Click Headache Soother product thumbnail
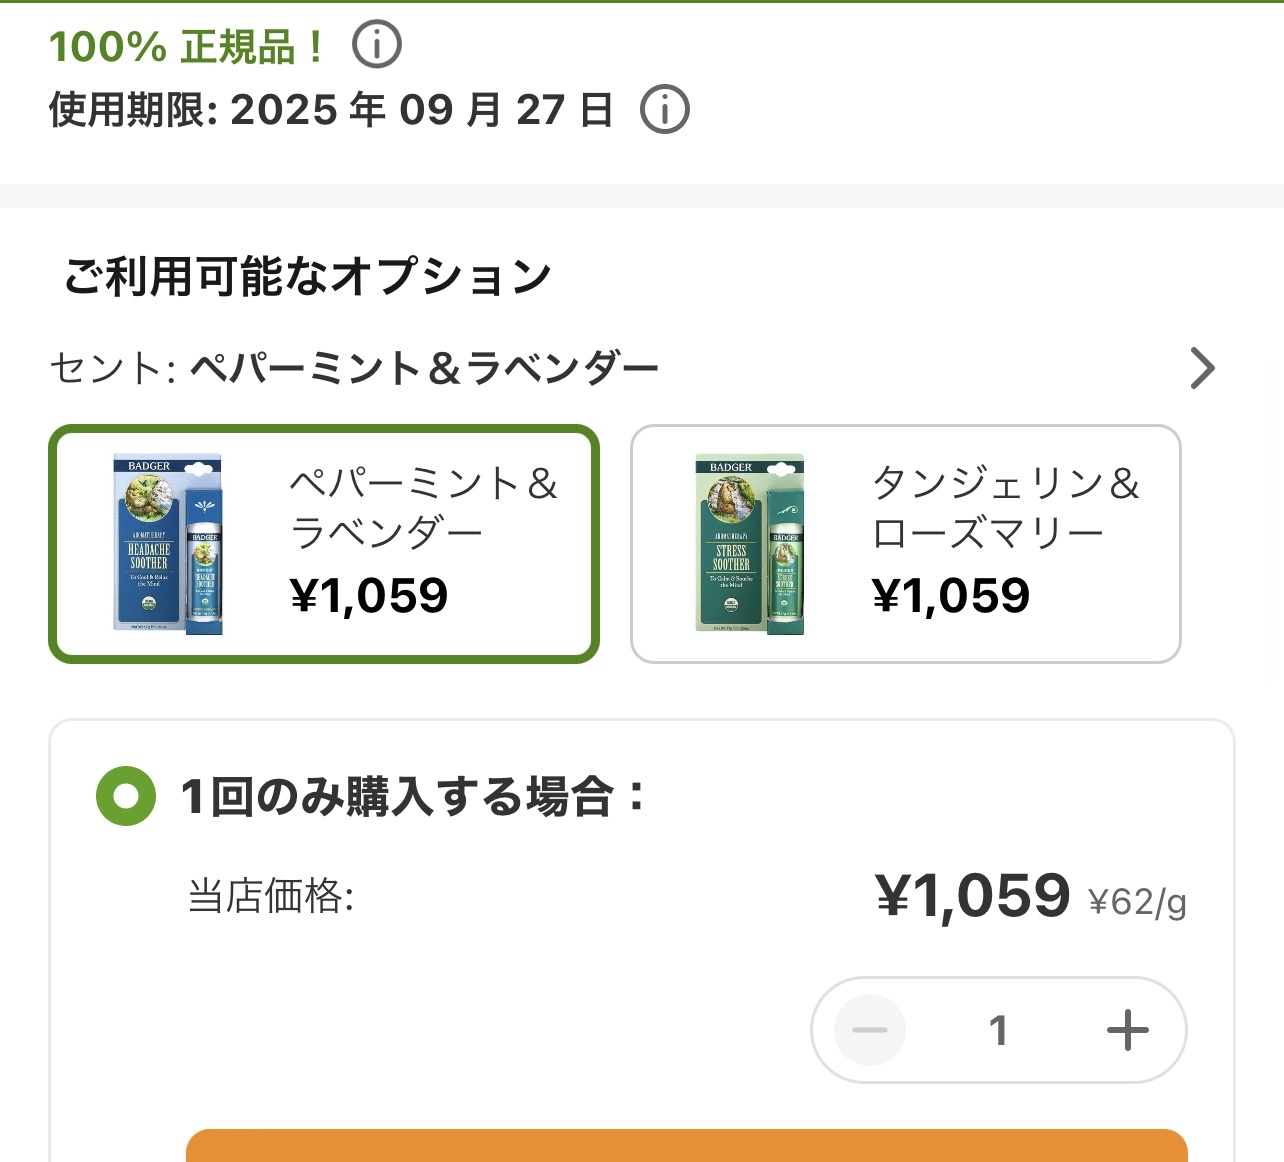Screen dimensions: 1284x1162 pos(168,544)
